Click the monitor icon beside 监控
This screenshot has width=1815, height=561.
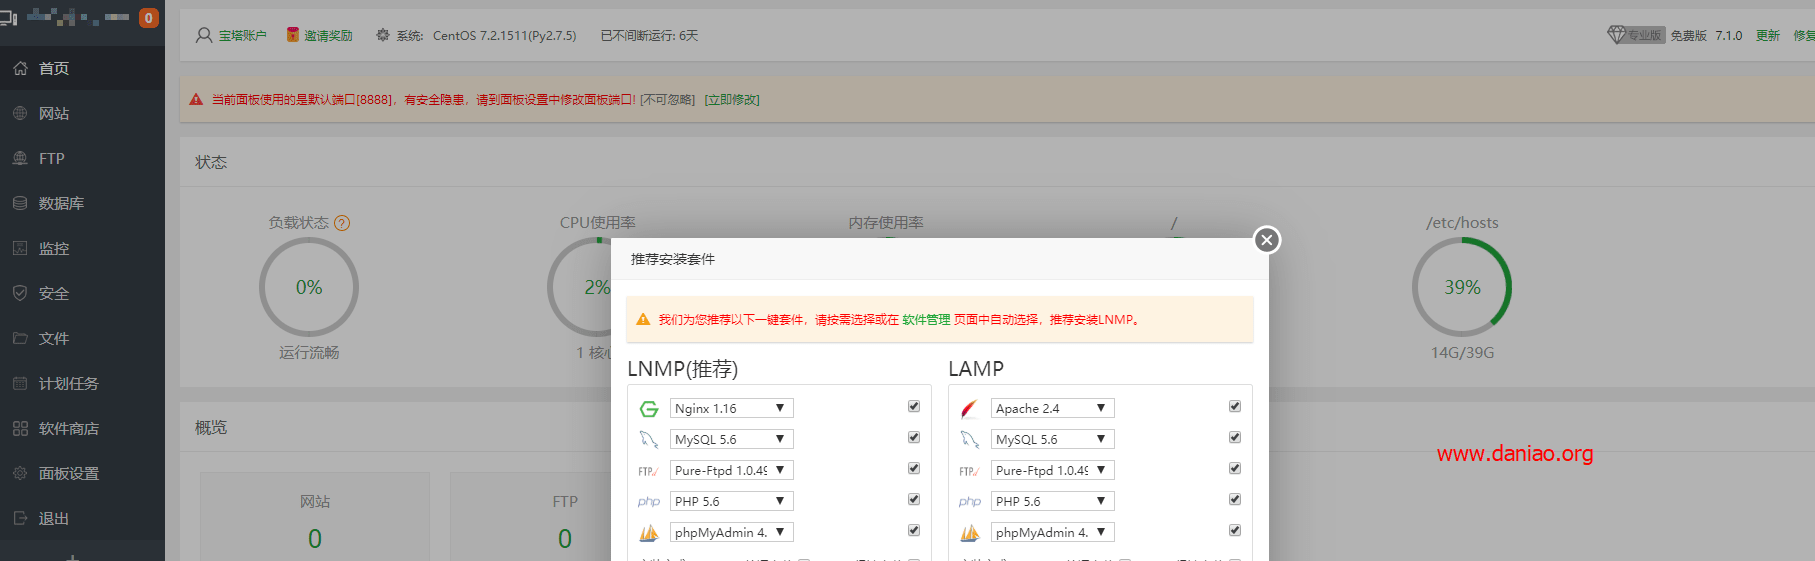[20, 248]
